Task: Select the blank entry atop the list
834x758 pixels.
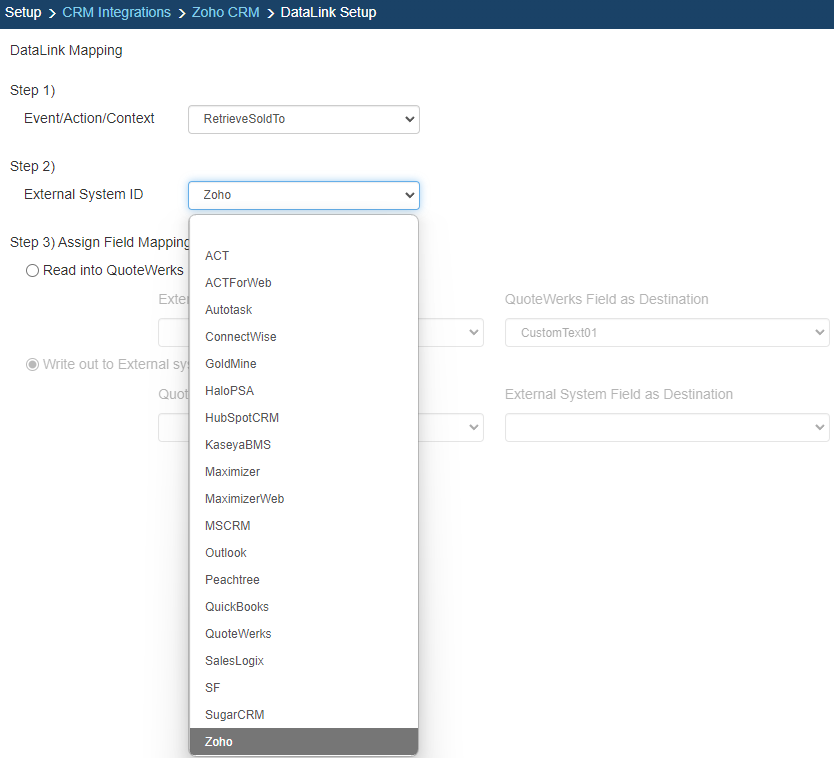Action: [x=303, y=230]
